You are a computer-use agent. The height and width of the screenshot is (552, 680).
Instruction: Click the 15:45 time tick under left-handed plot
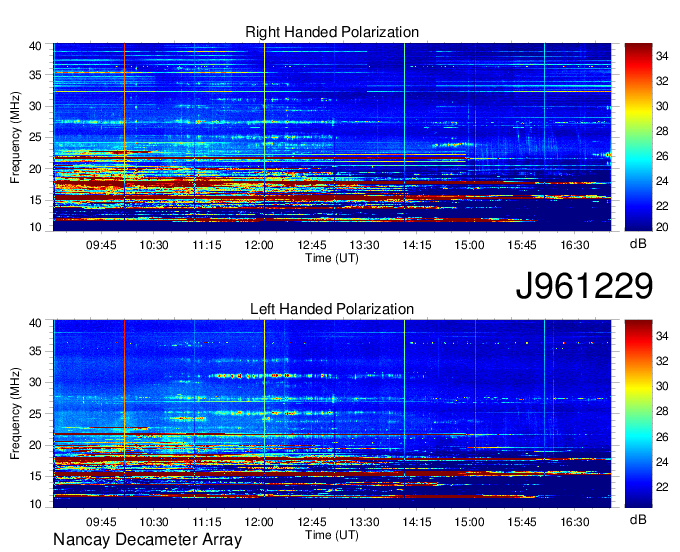(522, 522)
